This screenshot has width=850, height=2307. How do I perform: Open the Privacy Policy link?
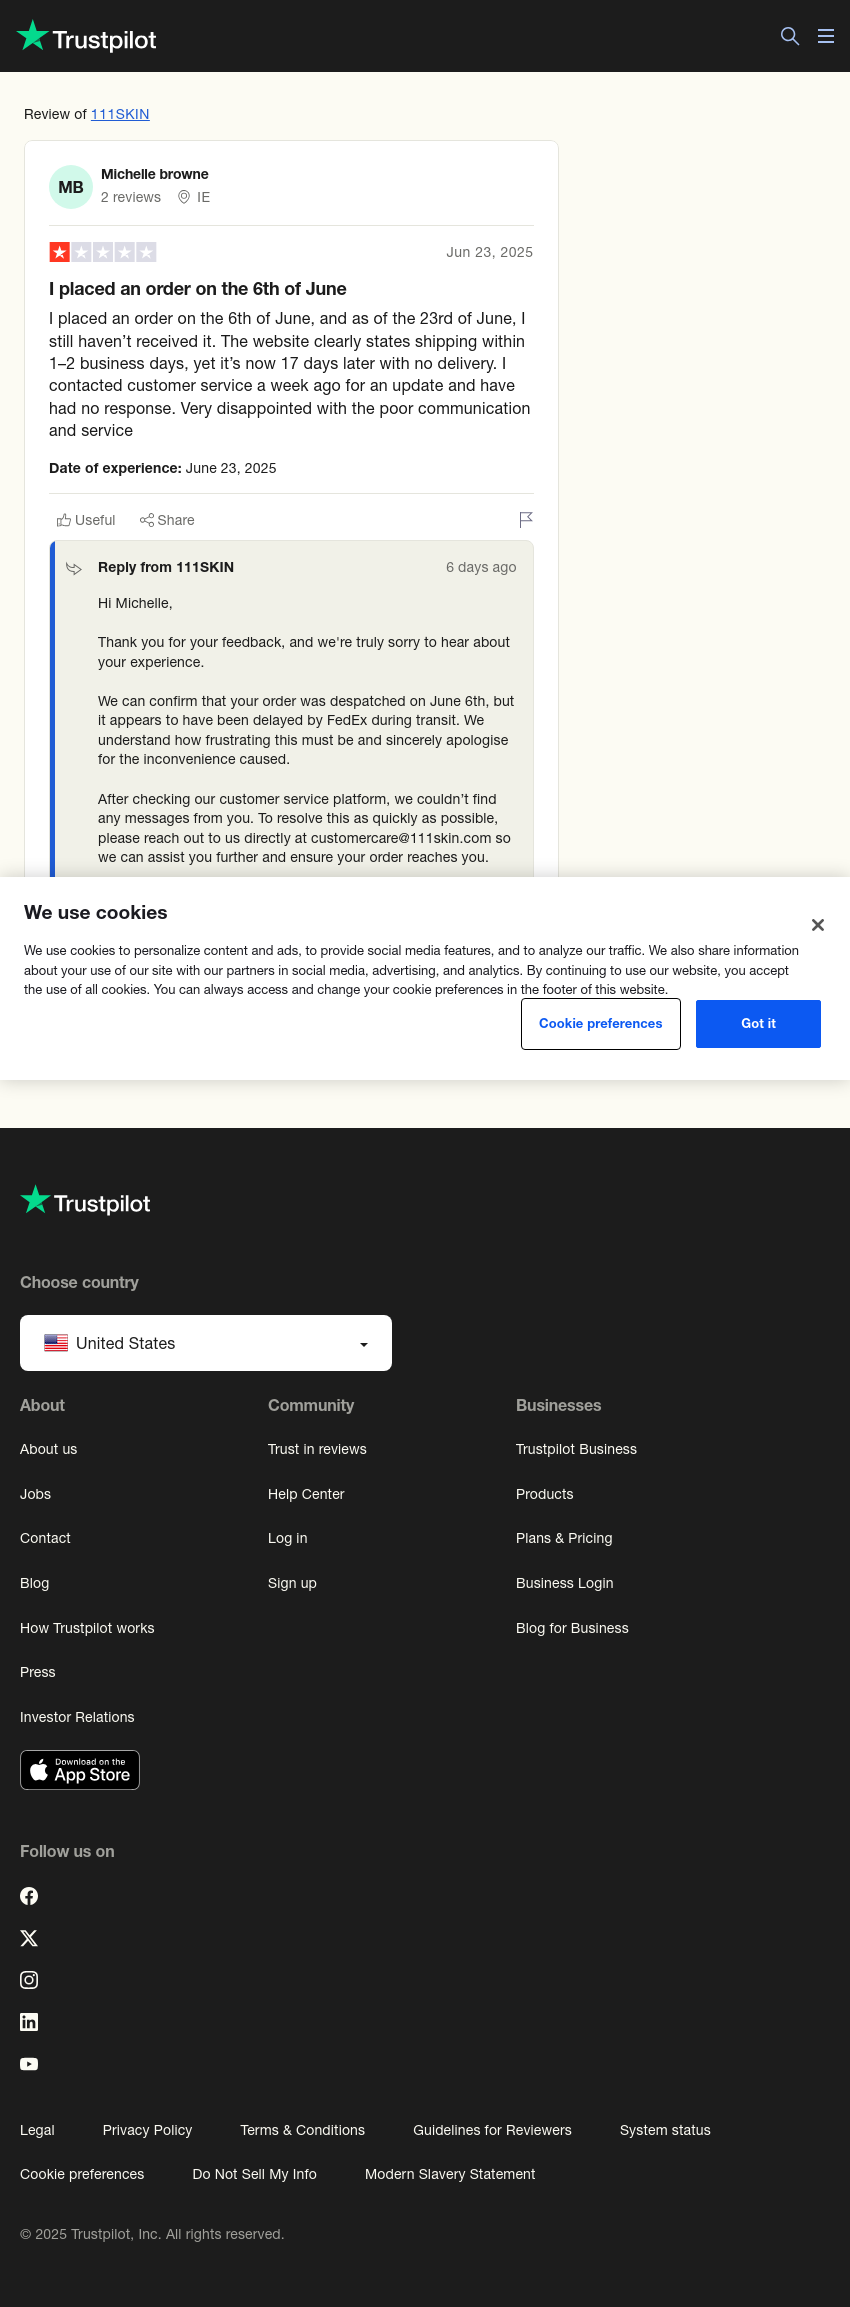click(x=147, y=2130)
